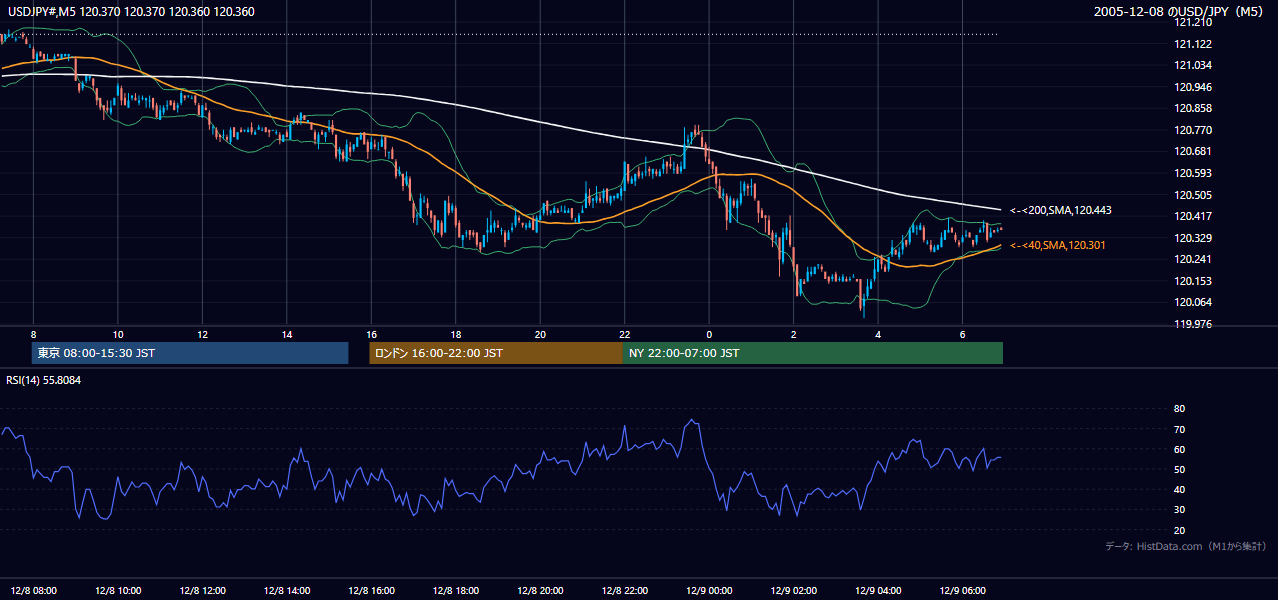Click the bottom timestamp 12/8 14:00
Screen dimensions: 1278x600
coord(287,590)
